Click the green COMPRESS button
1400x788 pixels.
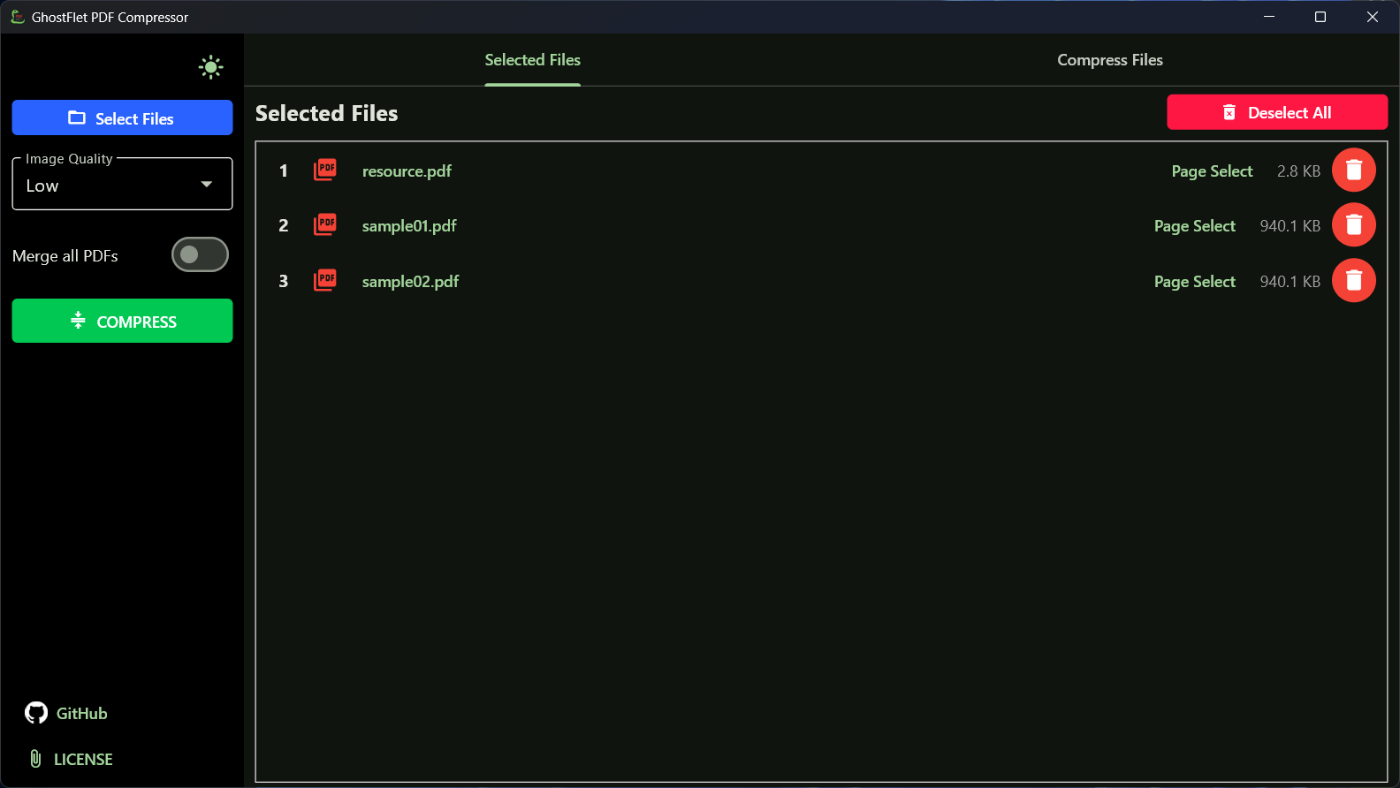(x=122, y=321)
